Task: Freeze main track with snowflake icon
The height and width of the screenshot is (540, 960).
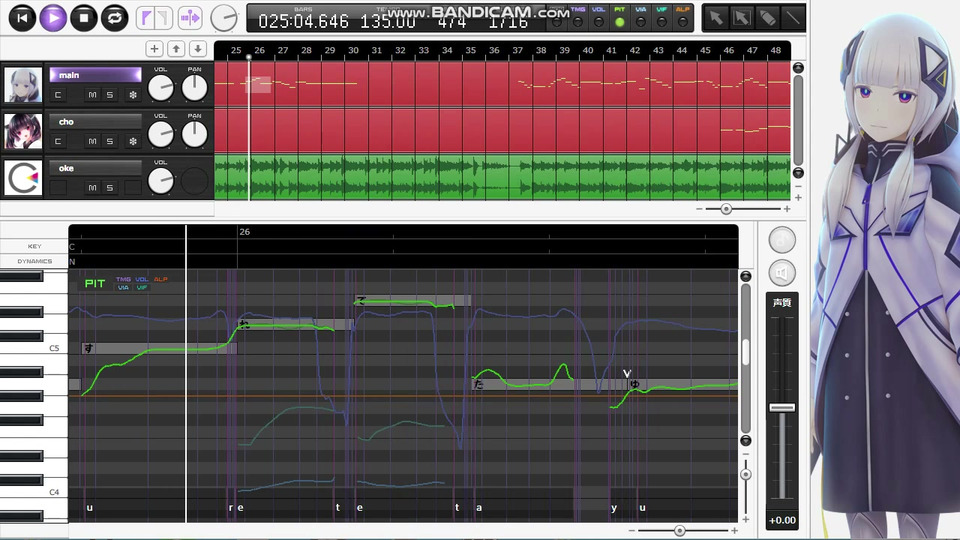Action: click(x=133, y=95)
